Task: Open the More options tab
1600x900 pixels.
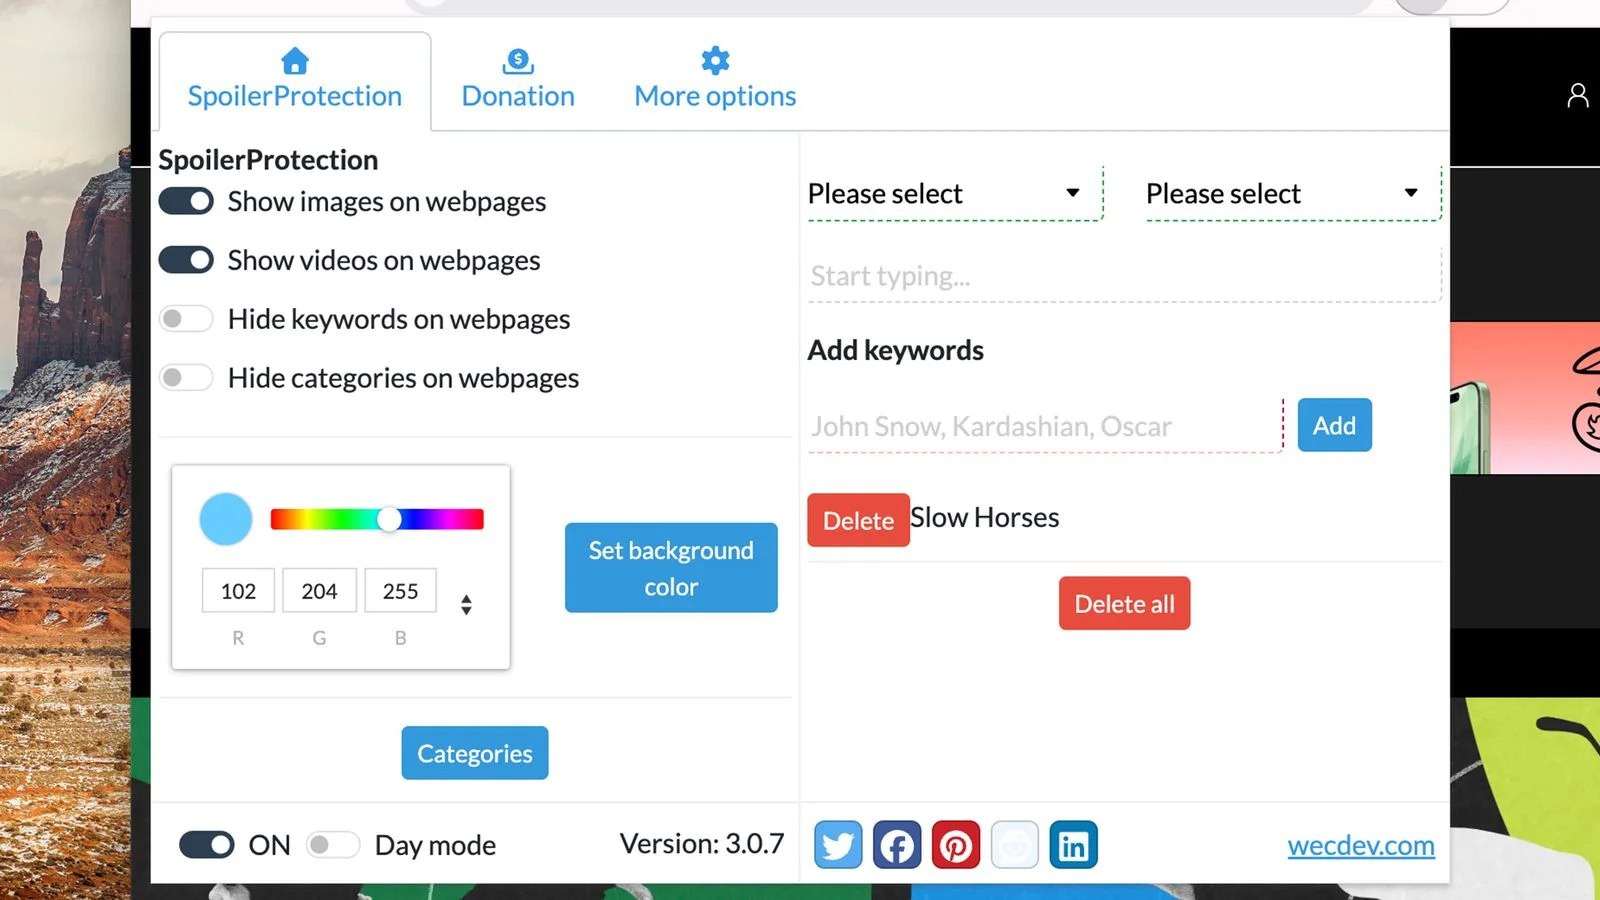Action: coord(715,79)
